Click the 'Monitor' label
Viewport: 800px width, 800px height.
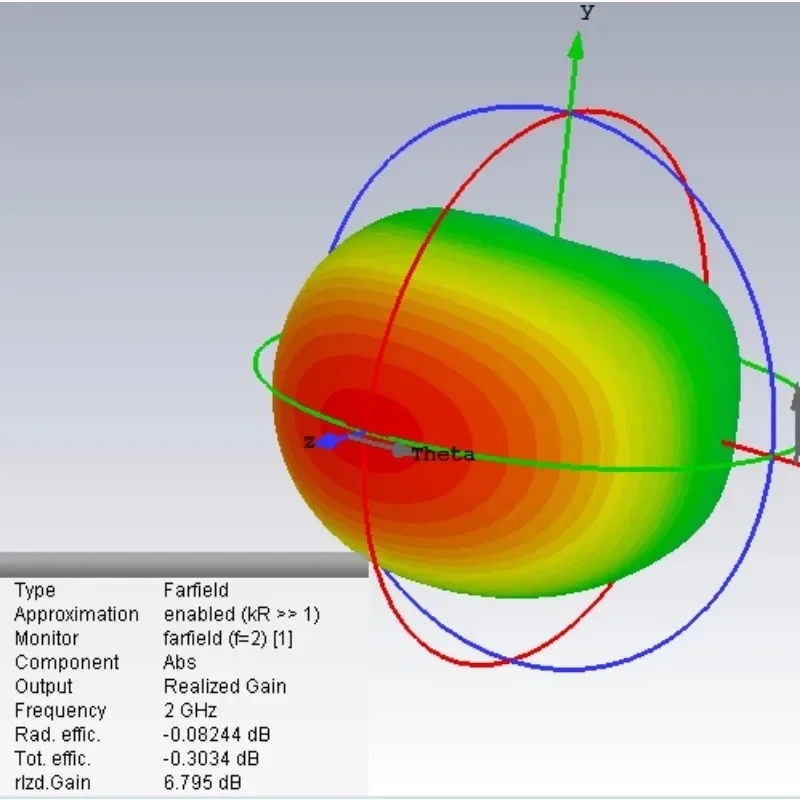tap(46, 638)
